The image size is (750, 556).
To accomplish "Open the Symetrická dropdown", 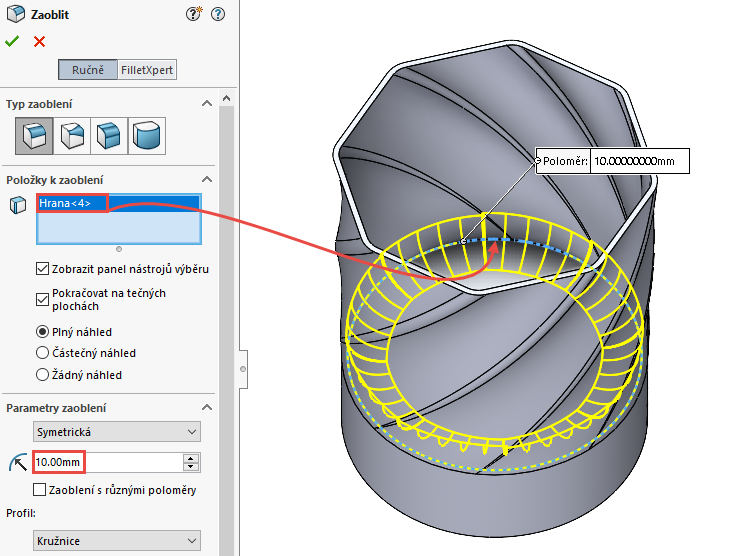I will [x=117, y=432].
